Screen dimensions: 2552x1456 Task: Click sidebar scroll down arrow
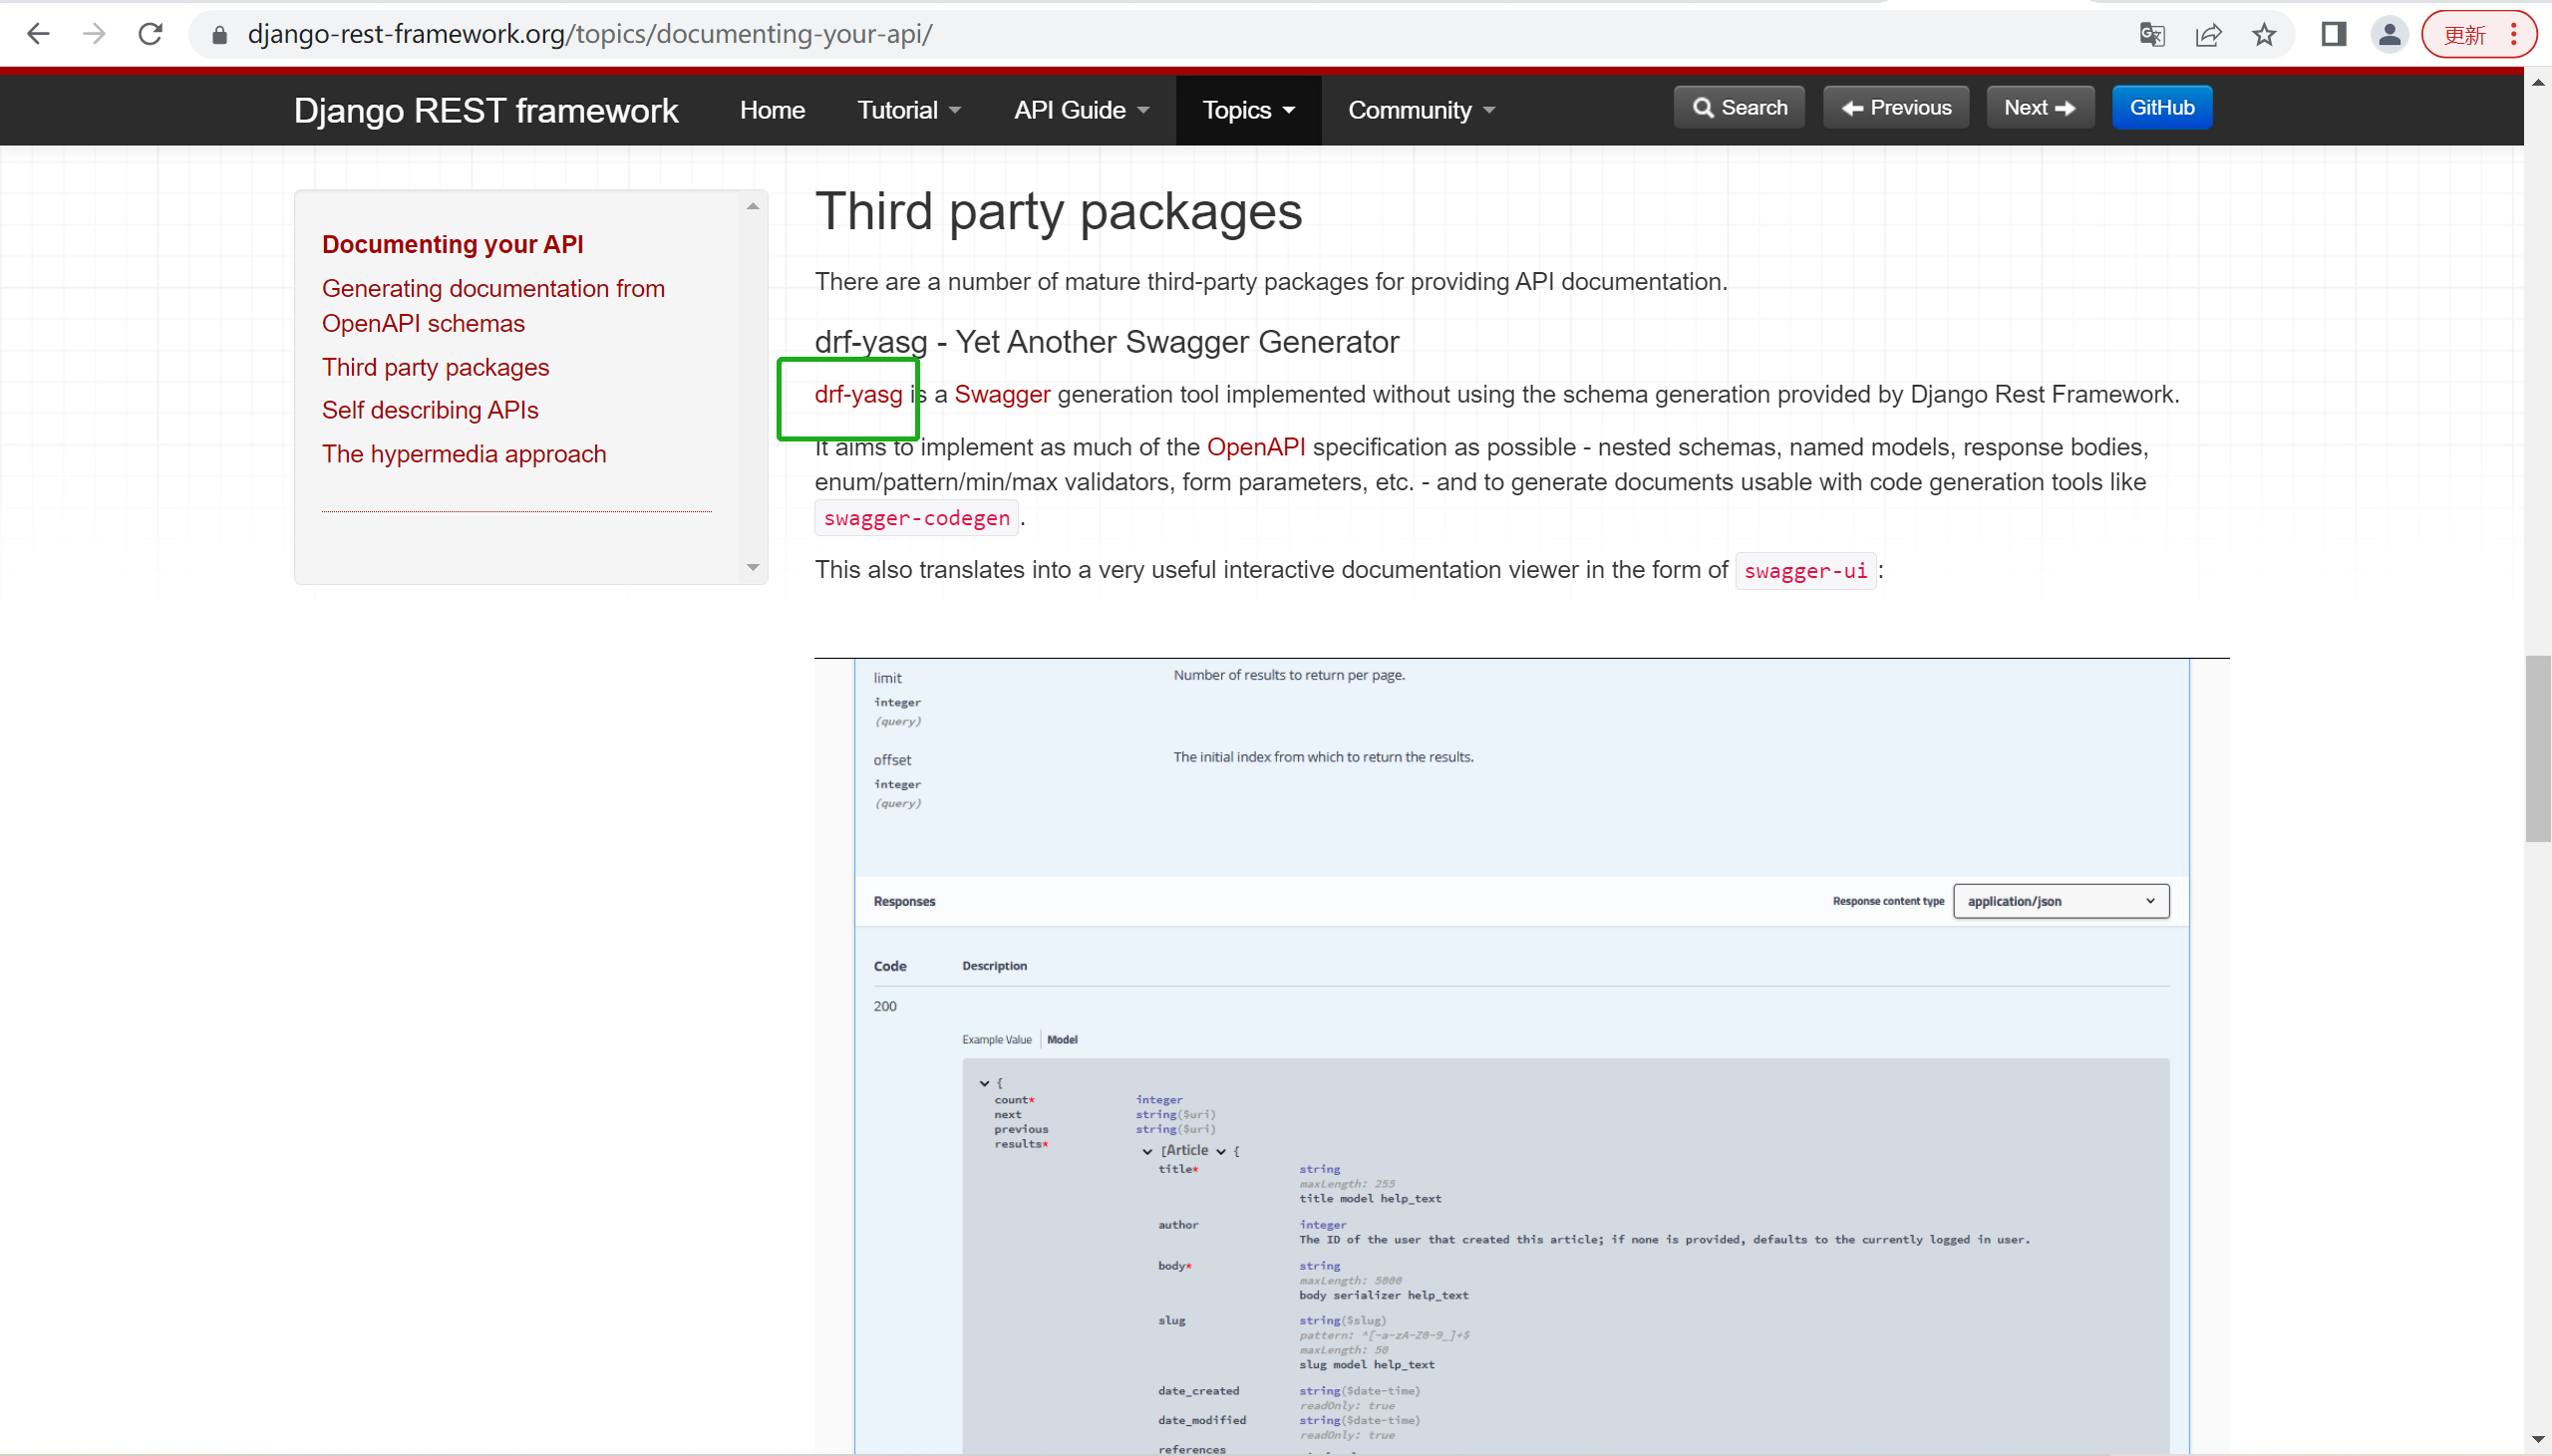click(753, 567)
